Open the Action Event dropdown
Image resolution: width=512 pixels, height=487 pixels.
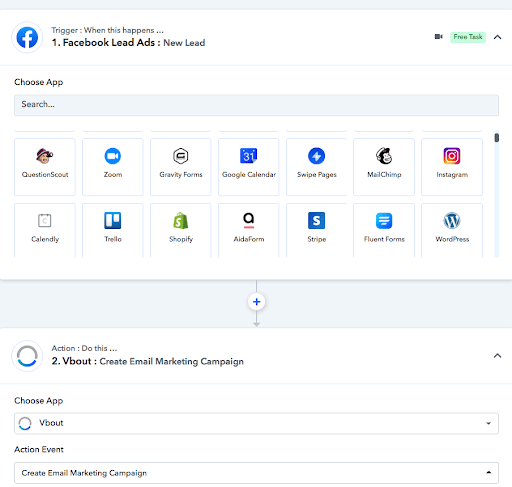[x=256, y=473]
